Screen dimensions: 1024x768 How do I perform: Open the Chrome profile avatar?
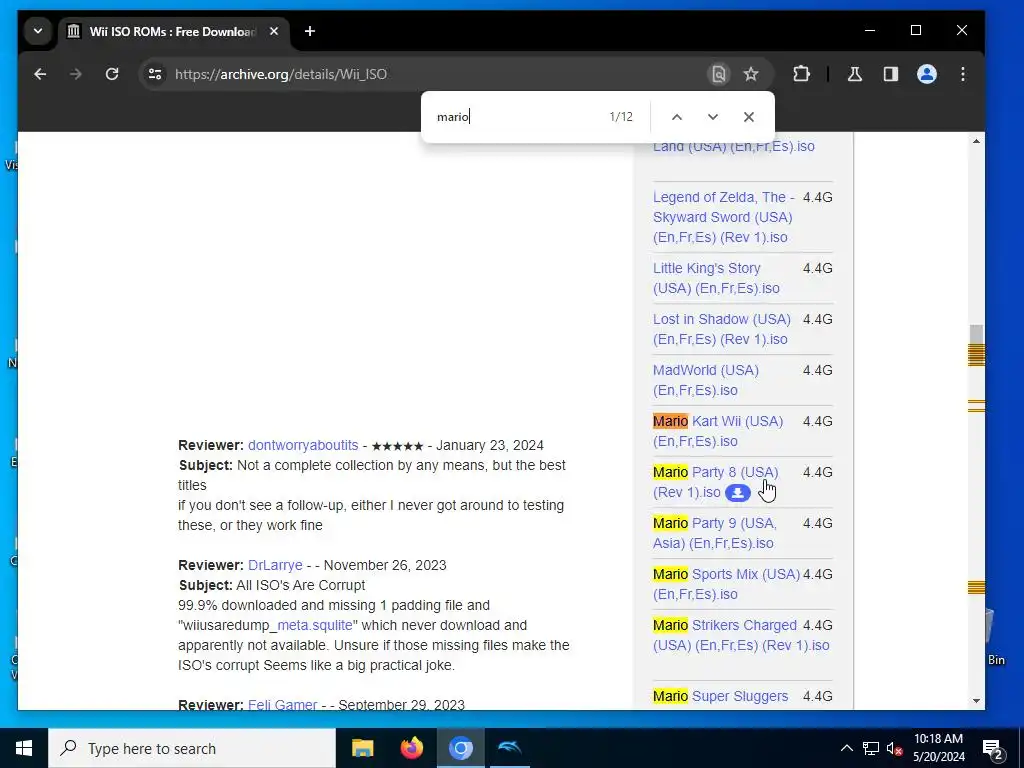pyautogui.click(x=927, y=74)
